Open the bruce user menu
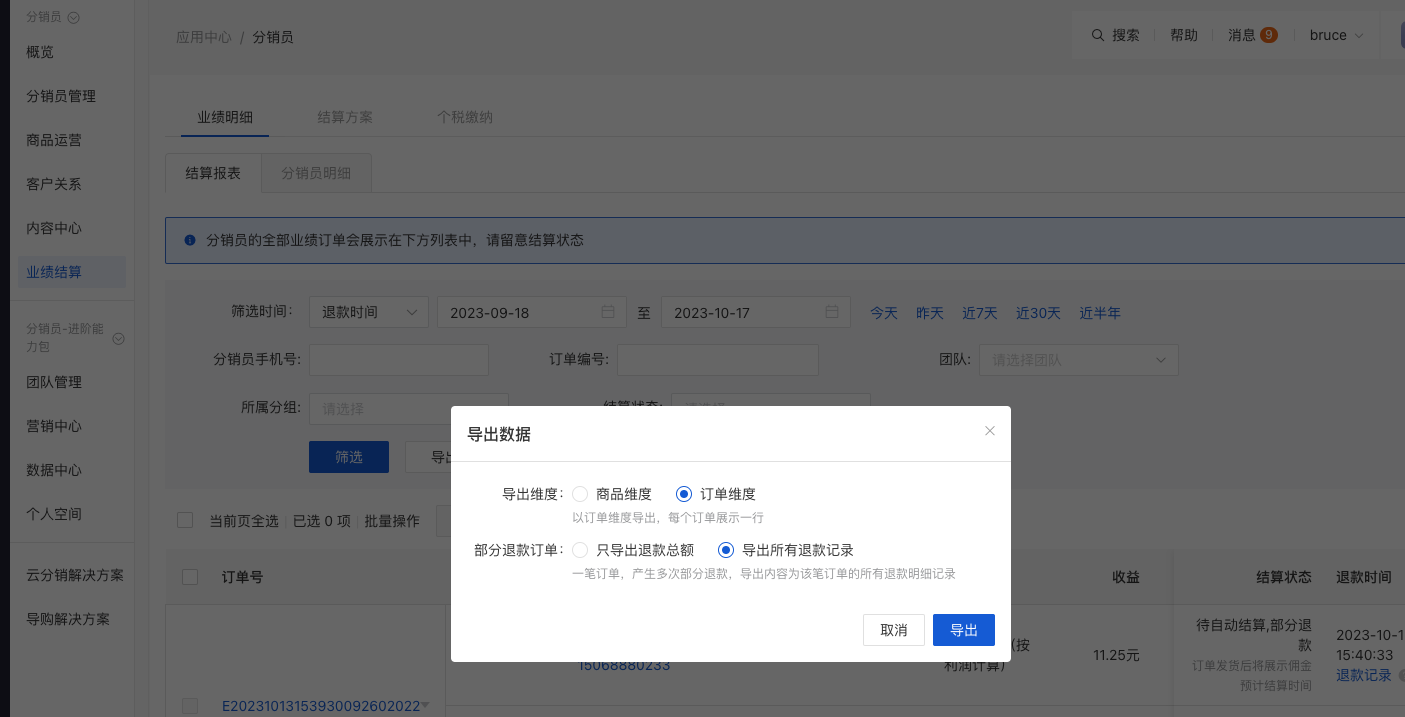Screen dimensions: 1405x717 click(x=1336, y=35)
